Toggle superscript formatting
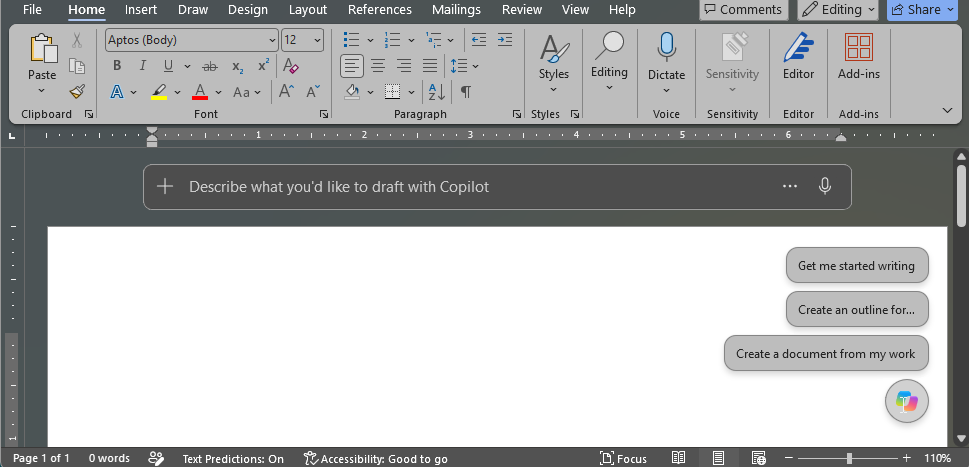This screenshot has width=969, height=467. (264, 65)
